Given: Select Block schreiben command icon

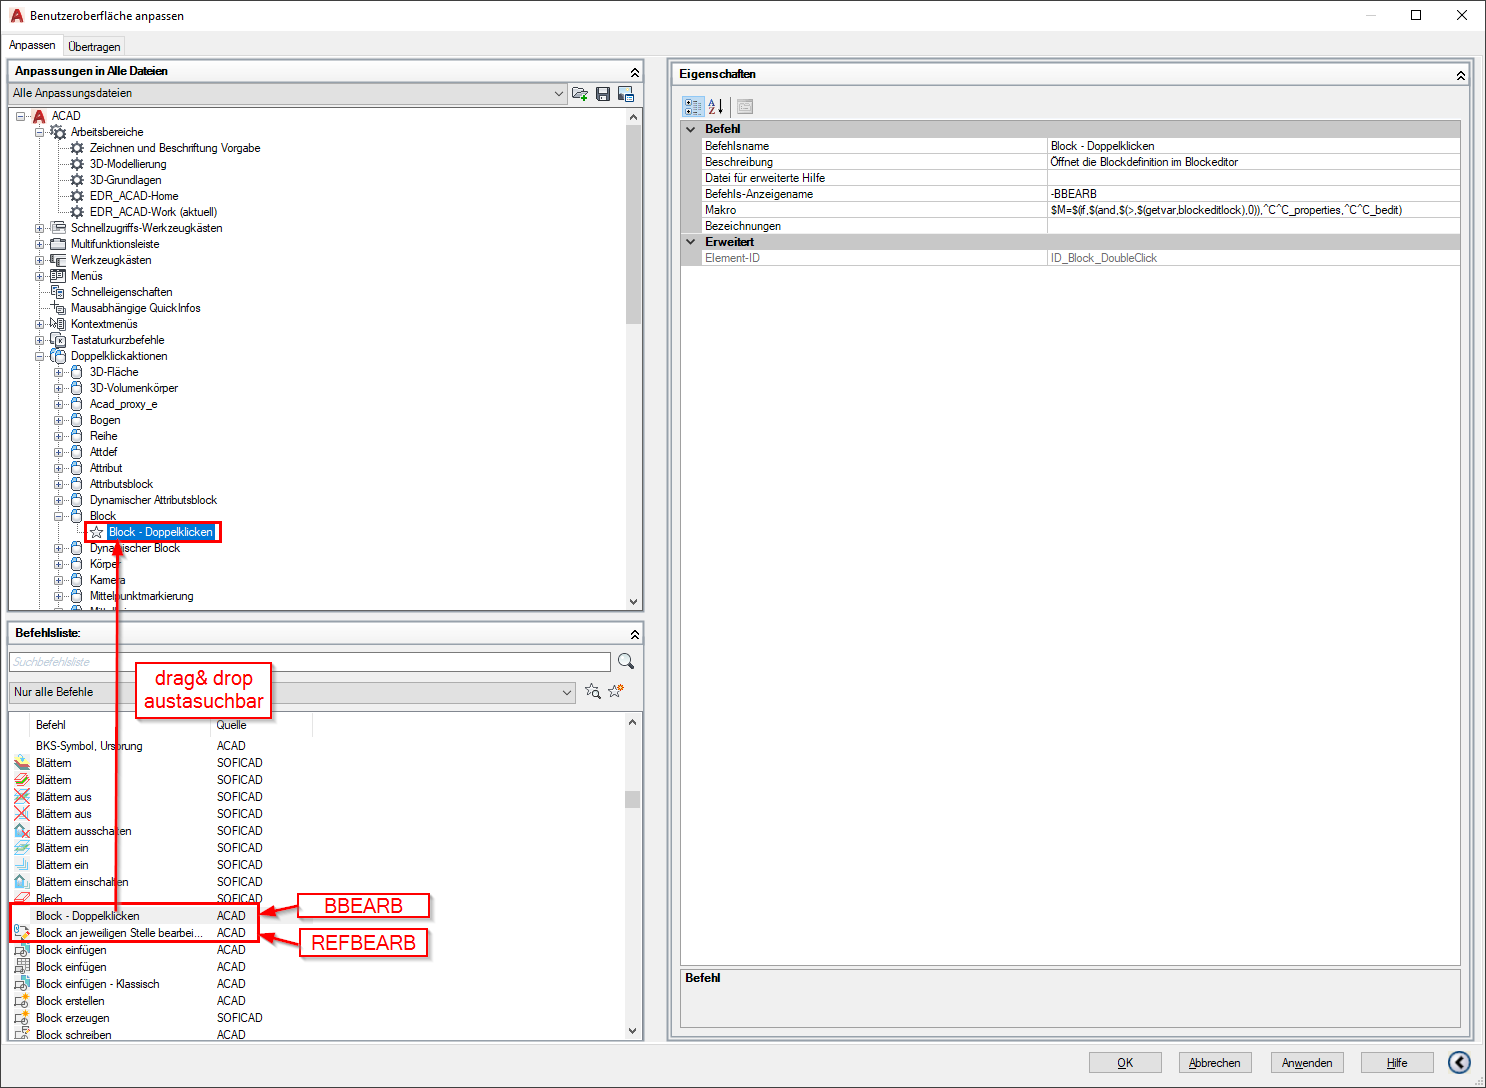Looking at the screenshot, I should click(x=22, y=1034).
